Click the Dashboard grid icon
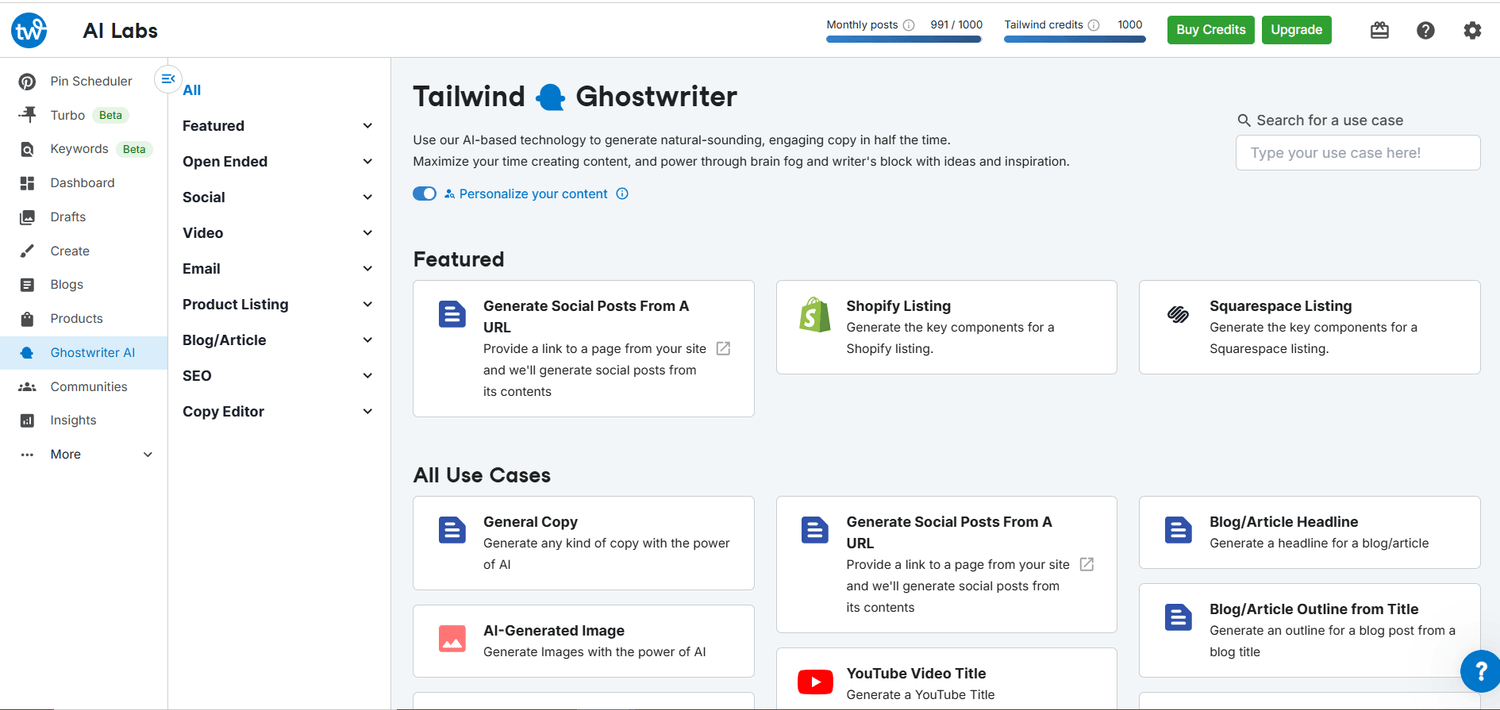This screenshot has width=1500, height=710. (x=28, y=183)
